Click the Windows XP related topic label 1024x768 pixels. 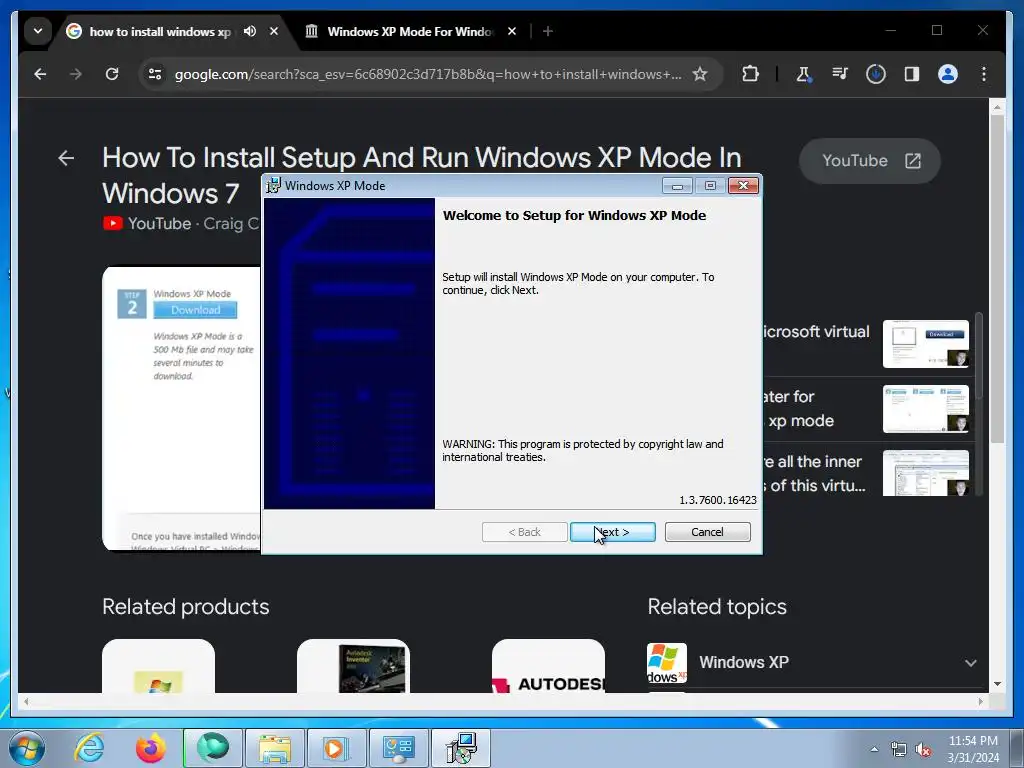tap(744, 662)
